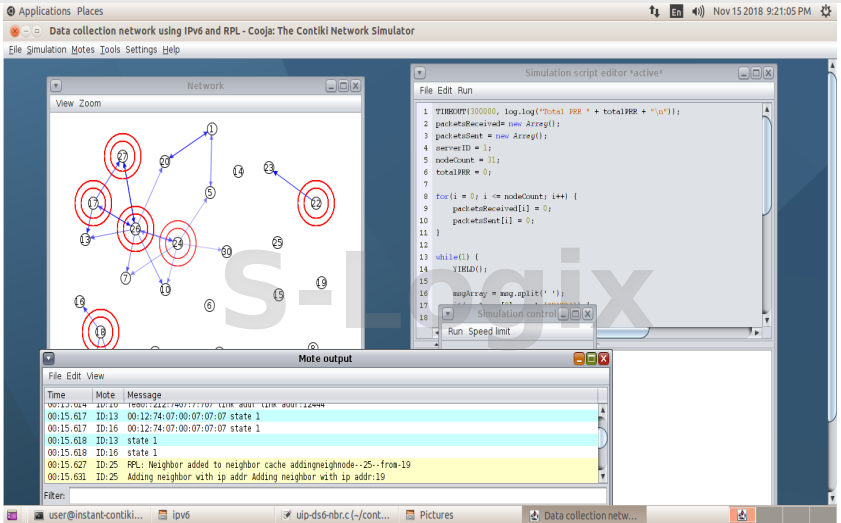Select mote node 18 in Network view
The width and height of the screenshot is (841, 523).
(100, 332)
